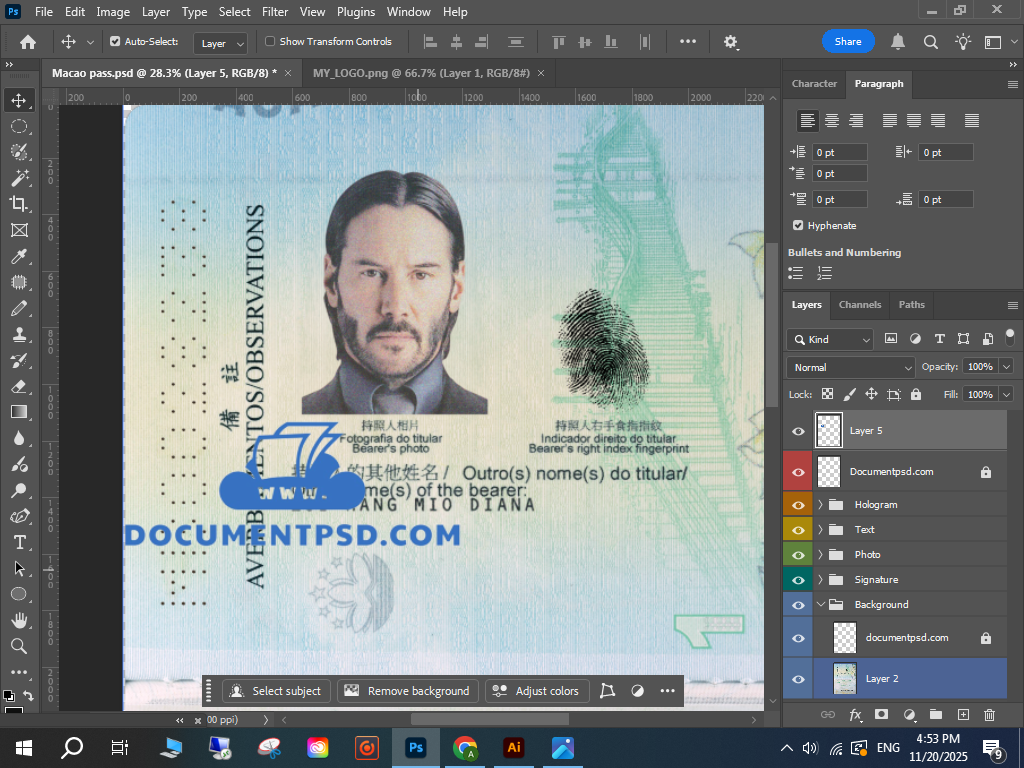Switch to the Channels tab

pyautogui.click(x=860, y=305)
